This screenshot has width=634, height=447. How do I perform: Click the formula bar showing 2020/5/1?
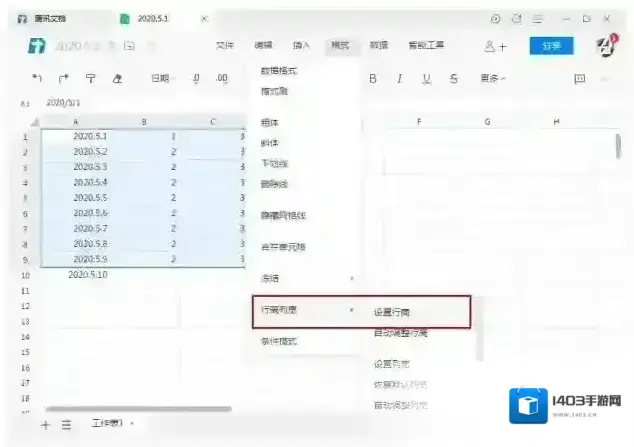click(63, 103)
